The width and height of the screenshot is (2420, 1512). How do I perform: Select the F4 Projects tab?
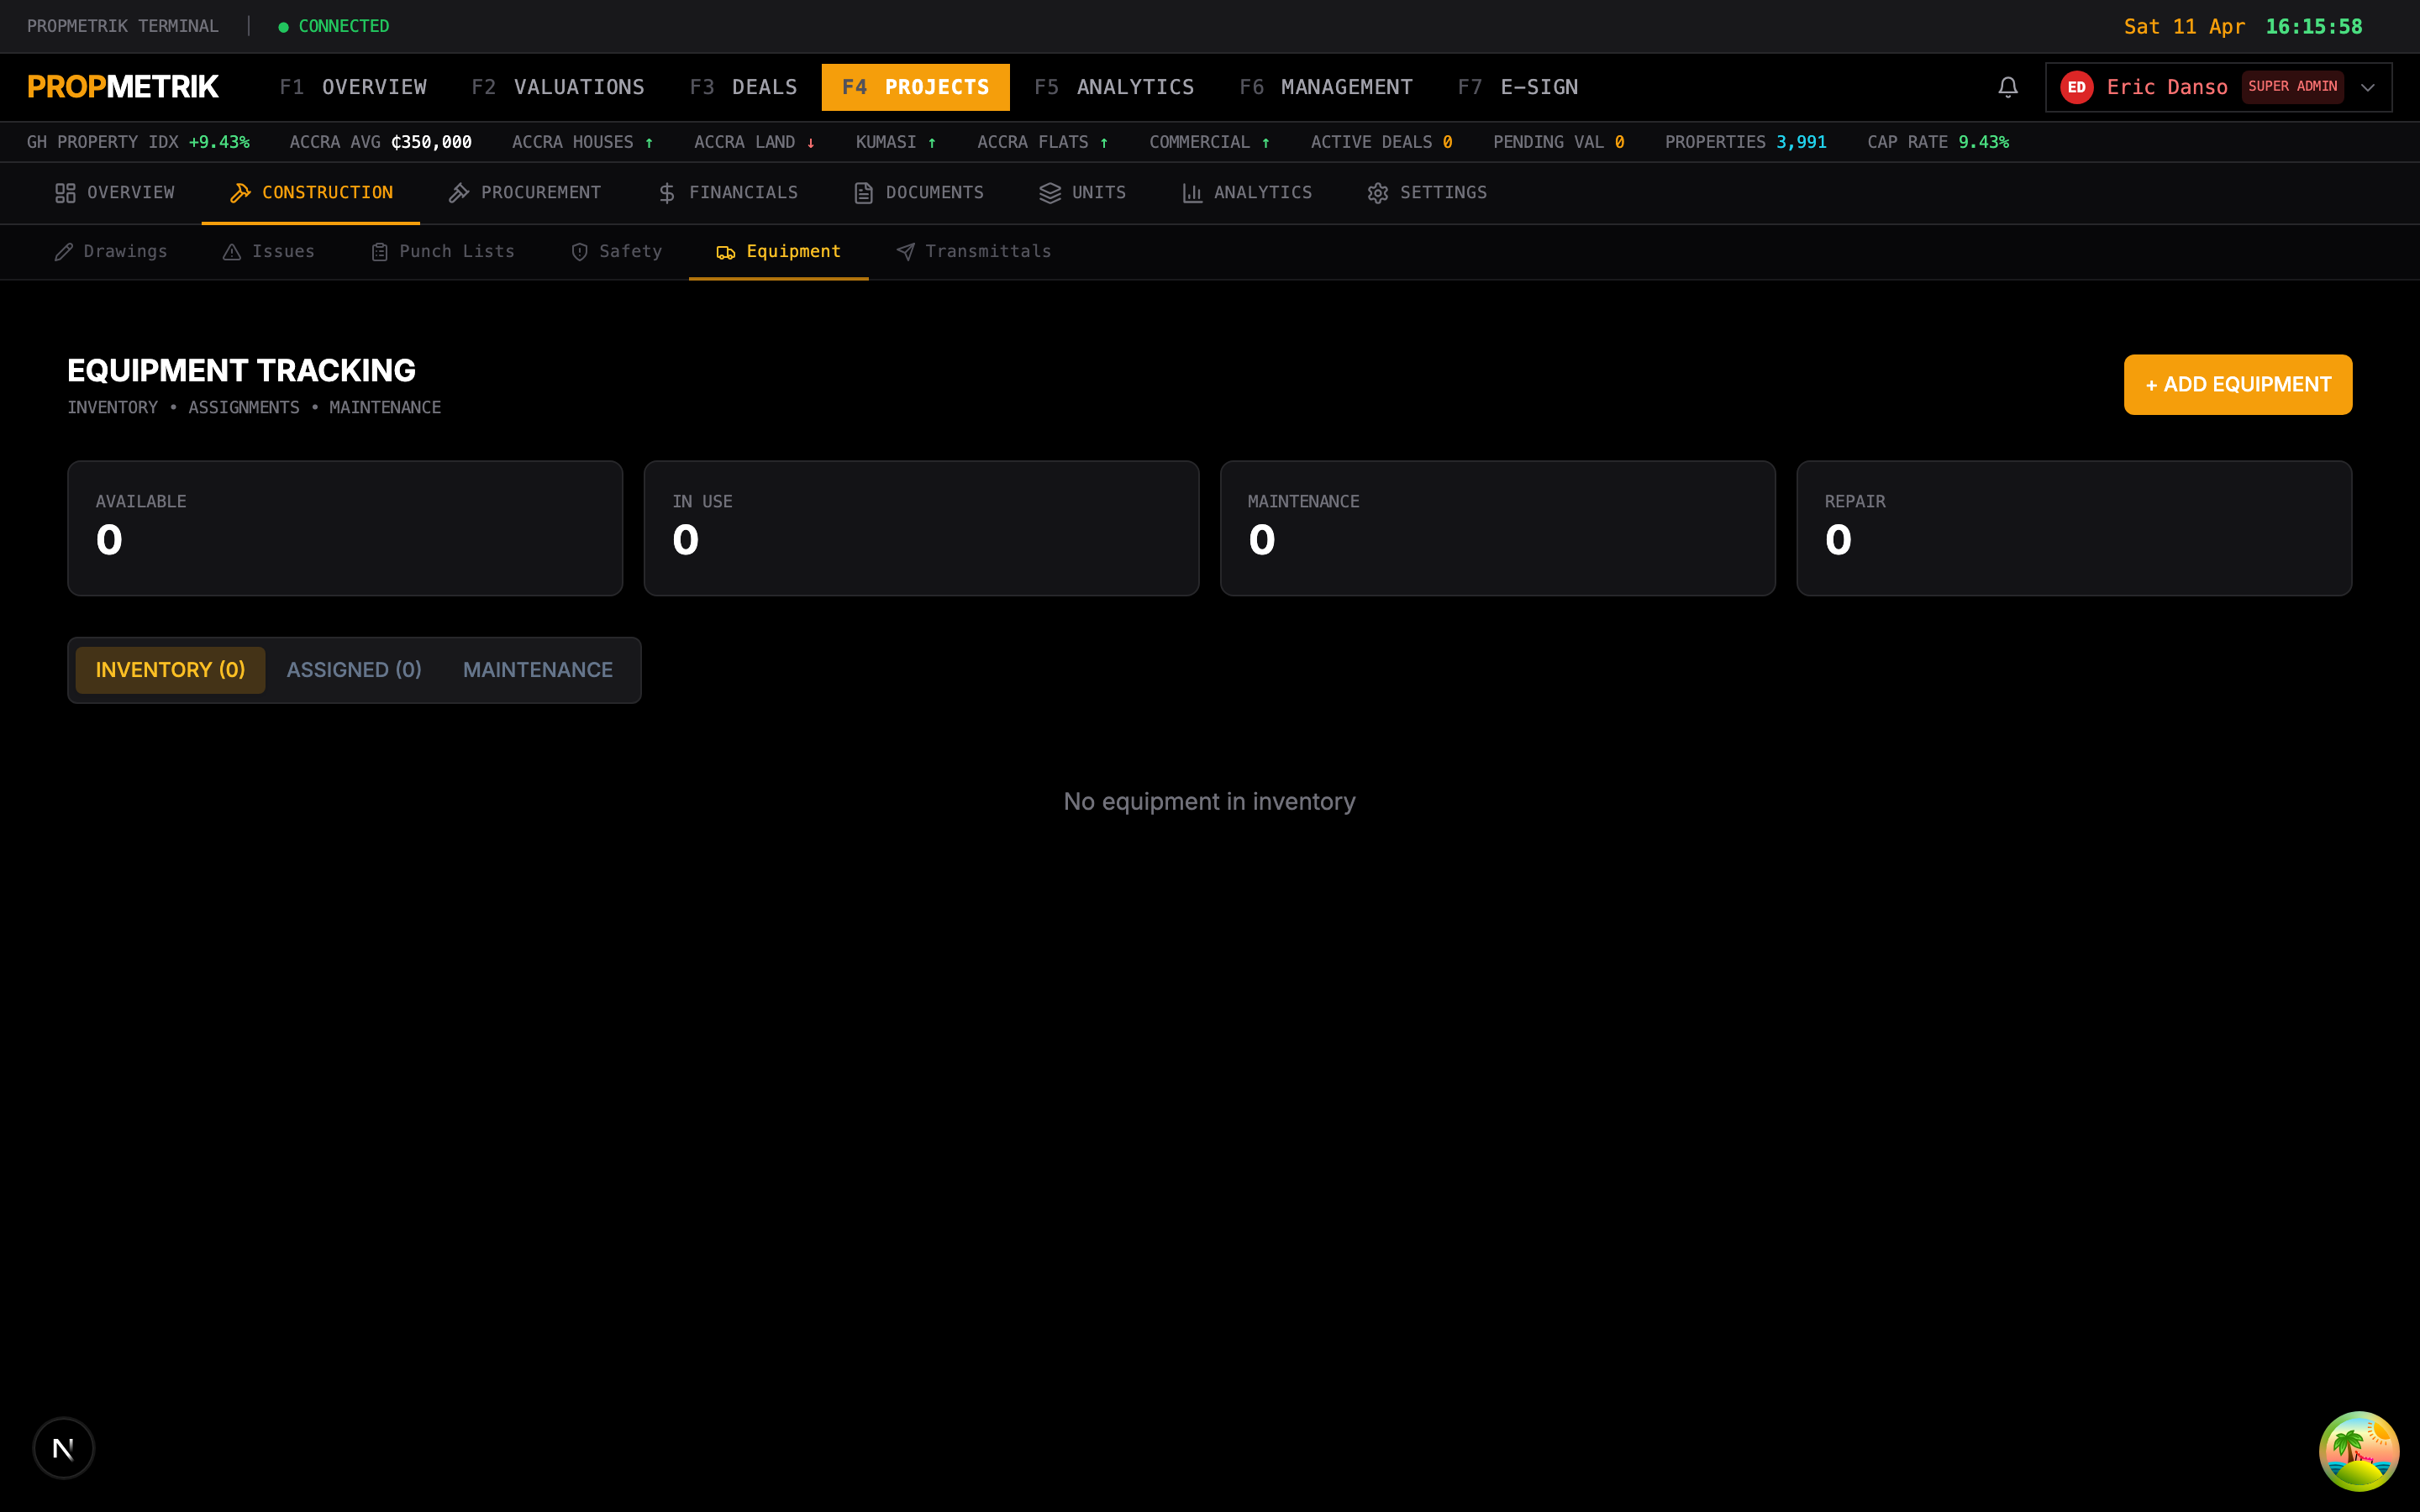point(915,87)
